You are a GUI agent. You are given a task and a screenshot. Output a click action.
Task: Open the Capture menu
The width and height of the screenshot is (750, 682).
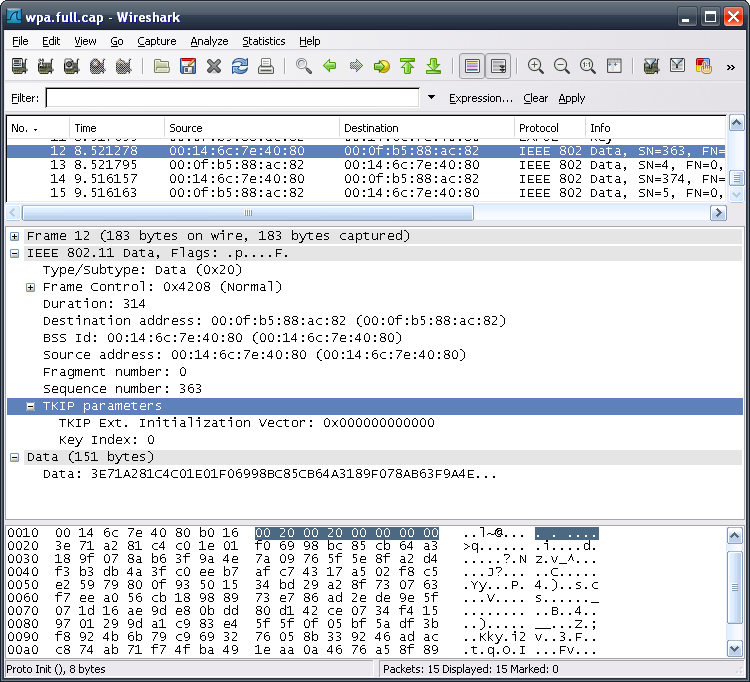pos(157,41)
